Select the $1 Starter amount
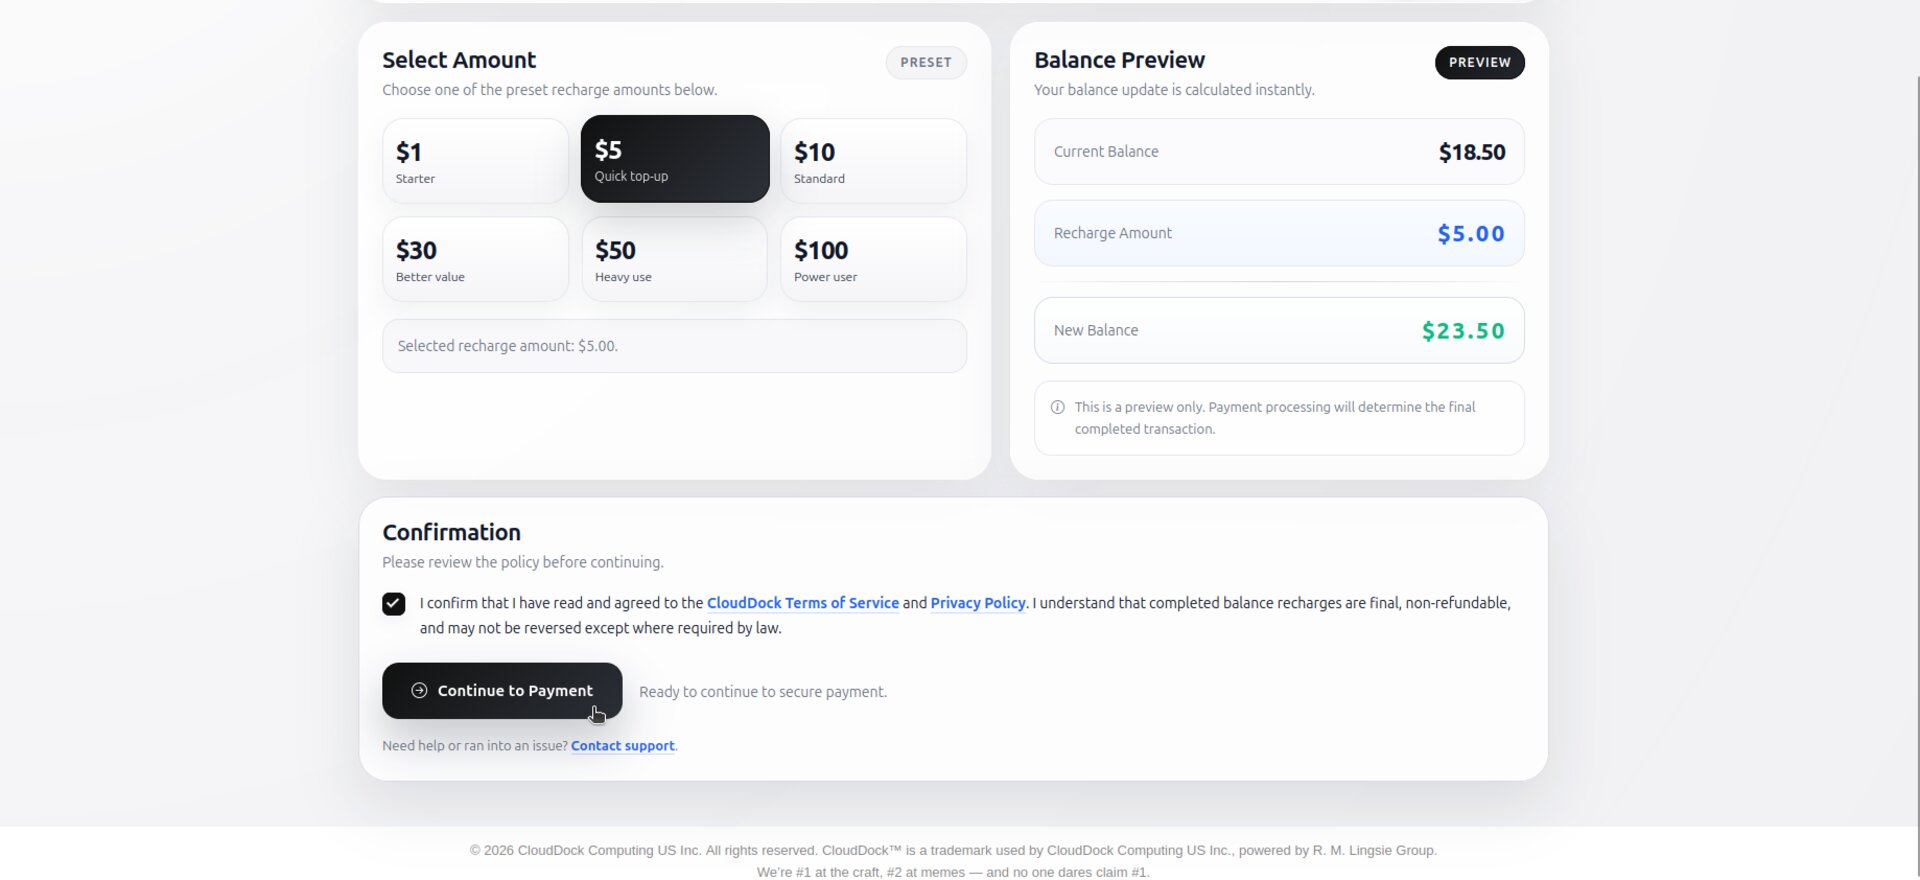 tap(475, 161)
